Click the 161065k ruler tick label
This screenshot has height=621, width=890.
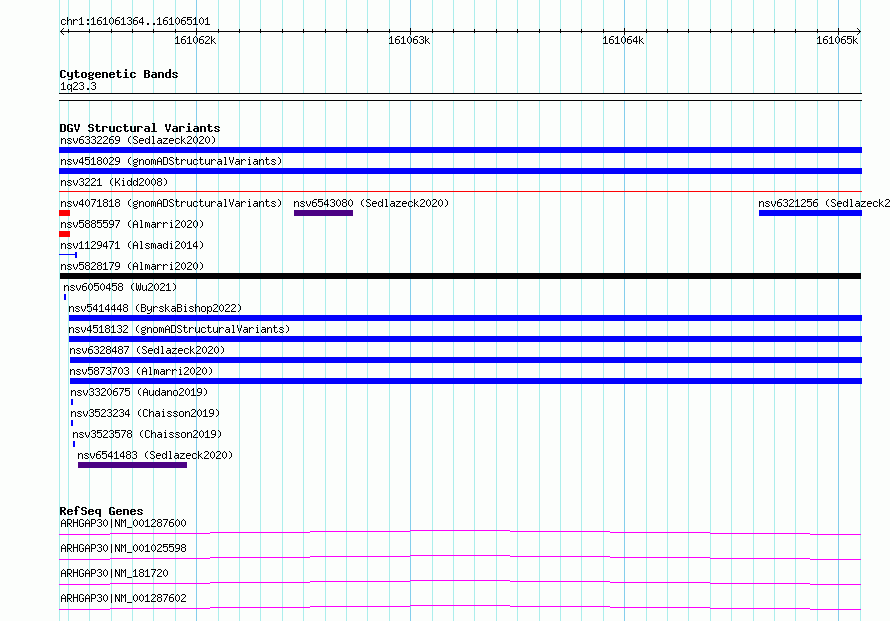pos(837,40)
